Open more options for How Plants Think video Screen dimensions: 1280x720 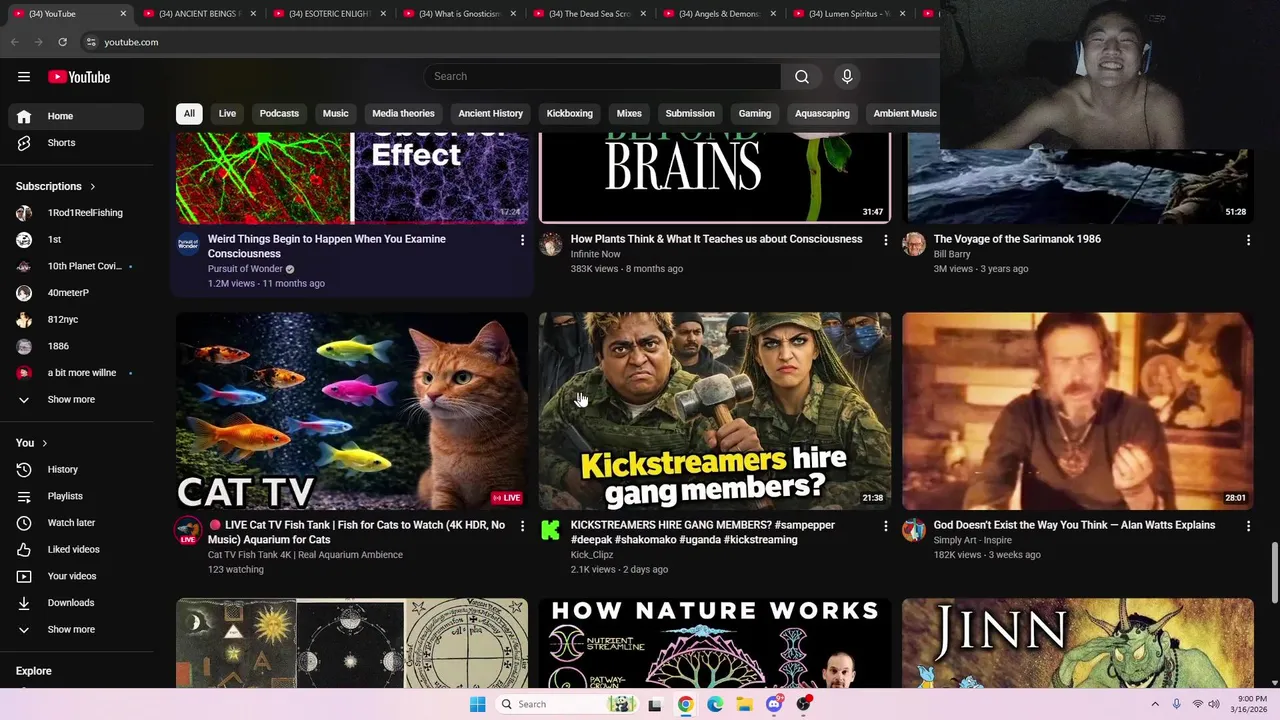click(x=885, y=240)
